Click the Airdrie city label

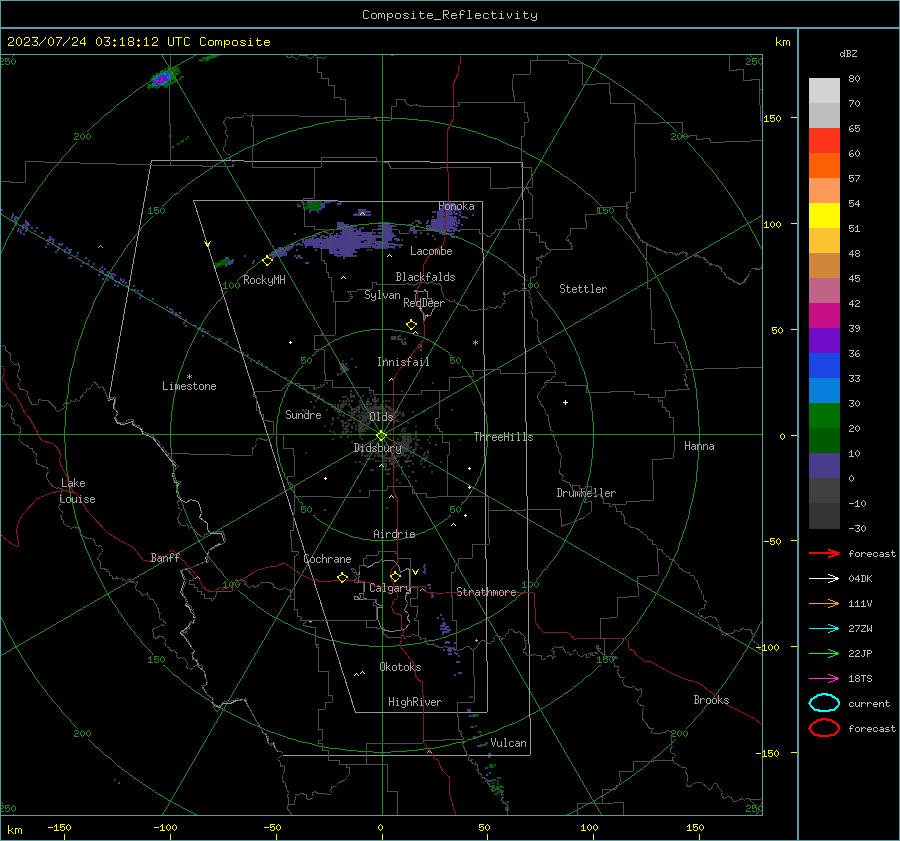(394, 534)
